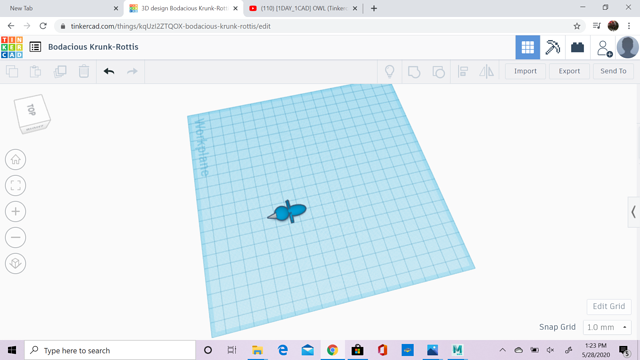The height and width of the screenshot is (360, 640).
Task: Switch to the YouTube OWL tab
Action: click(x=303, y=8)
